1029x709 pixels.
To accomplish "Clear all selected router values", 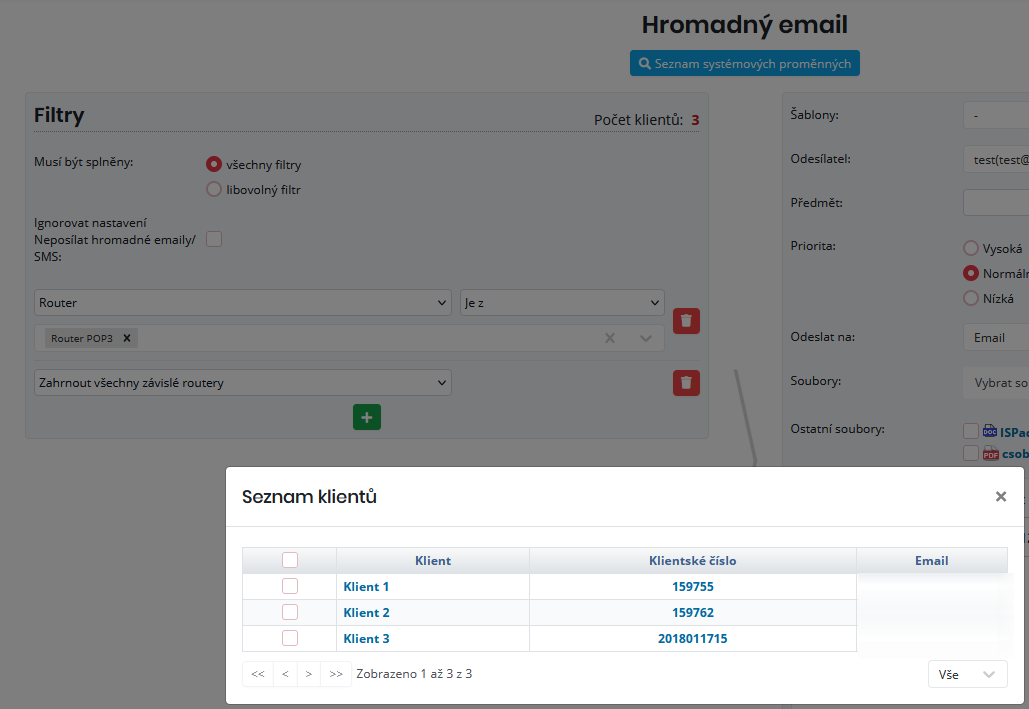I will coord(610,338).
